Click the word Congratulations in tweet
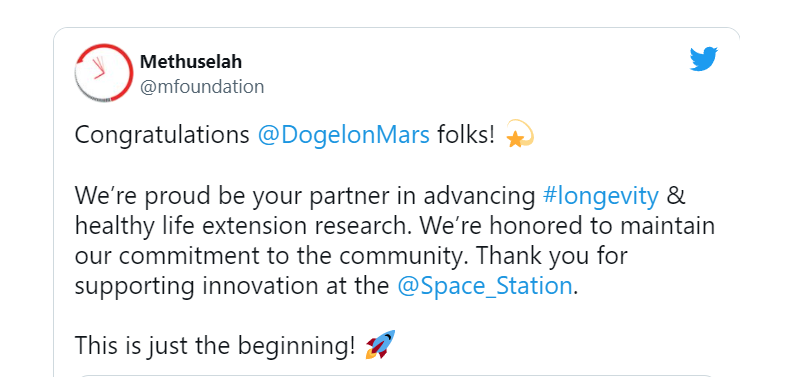Screen dimensions: 788x390 162,137
